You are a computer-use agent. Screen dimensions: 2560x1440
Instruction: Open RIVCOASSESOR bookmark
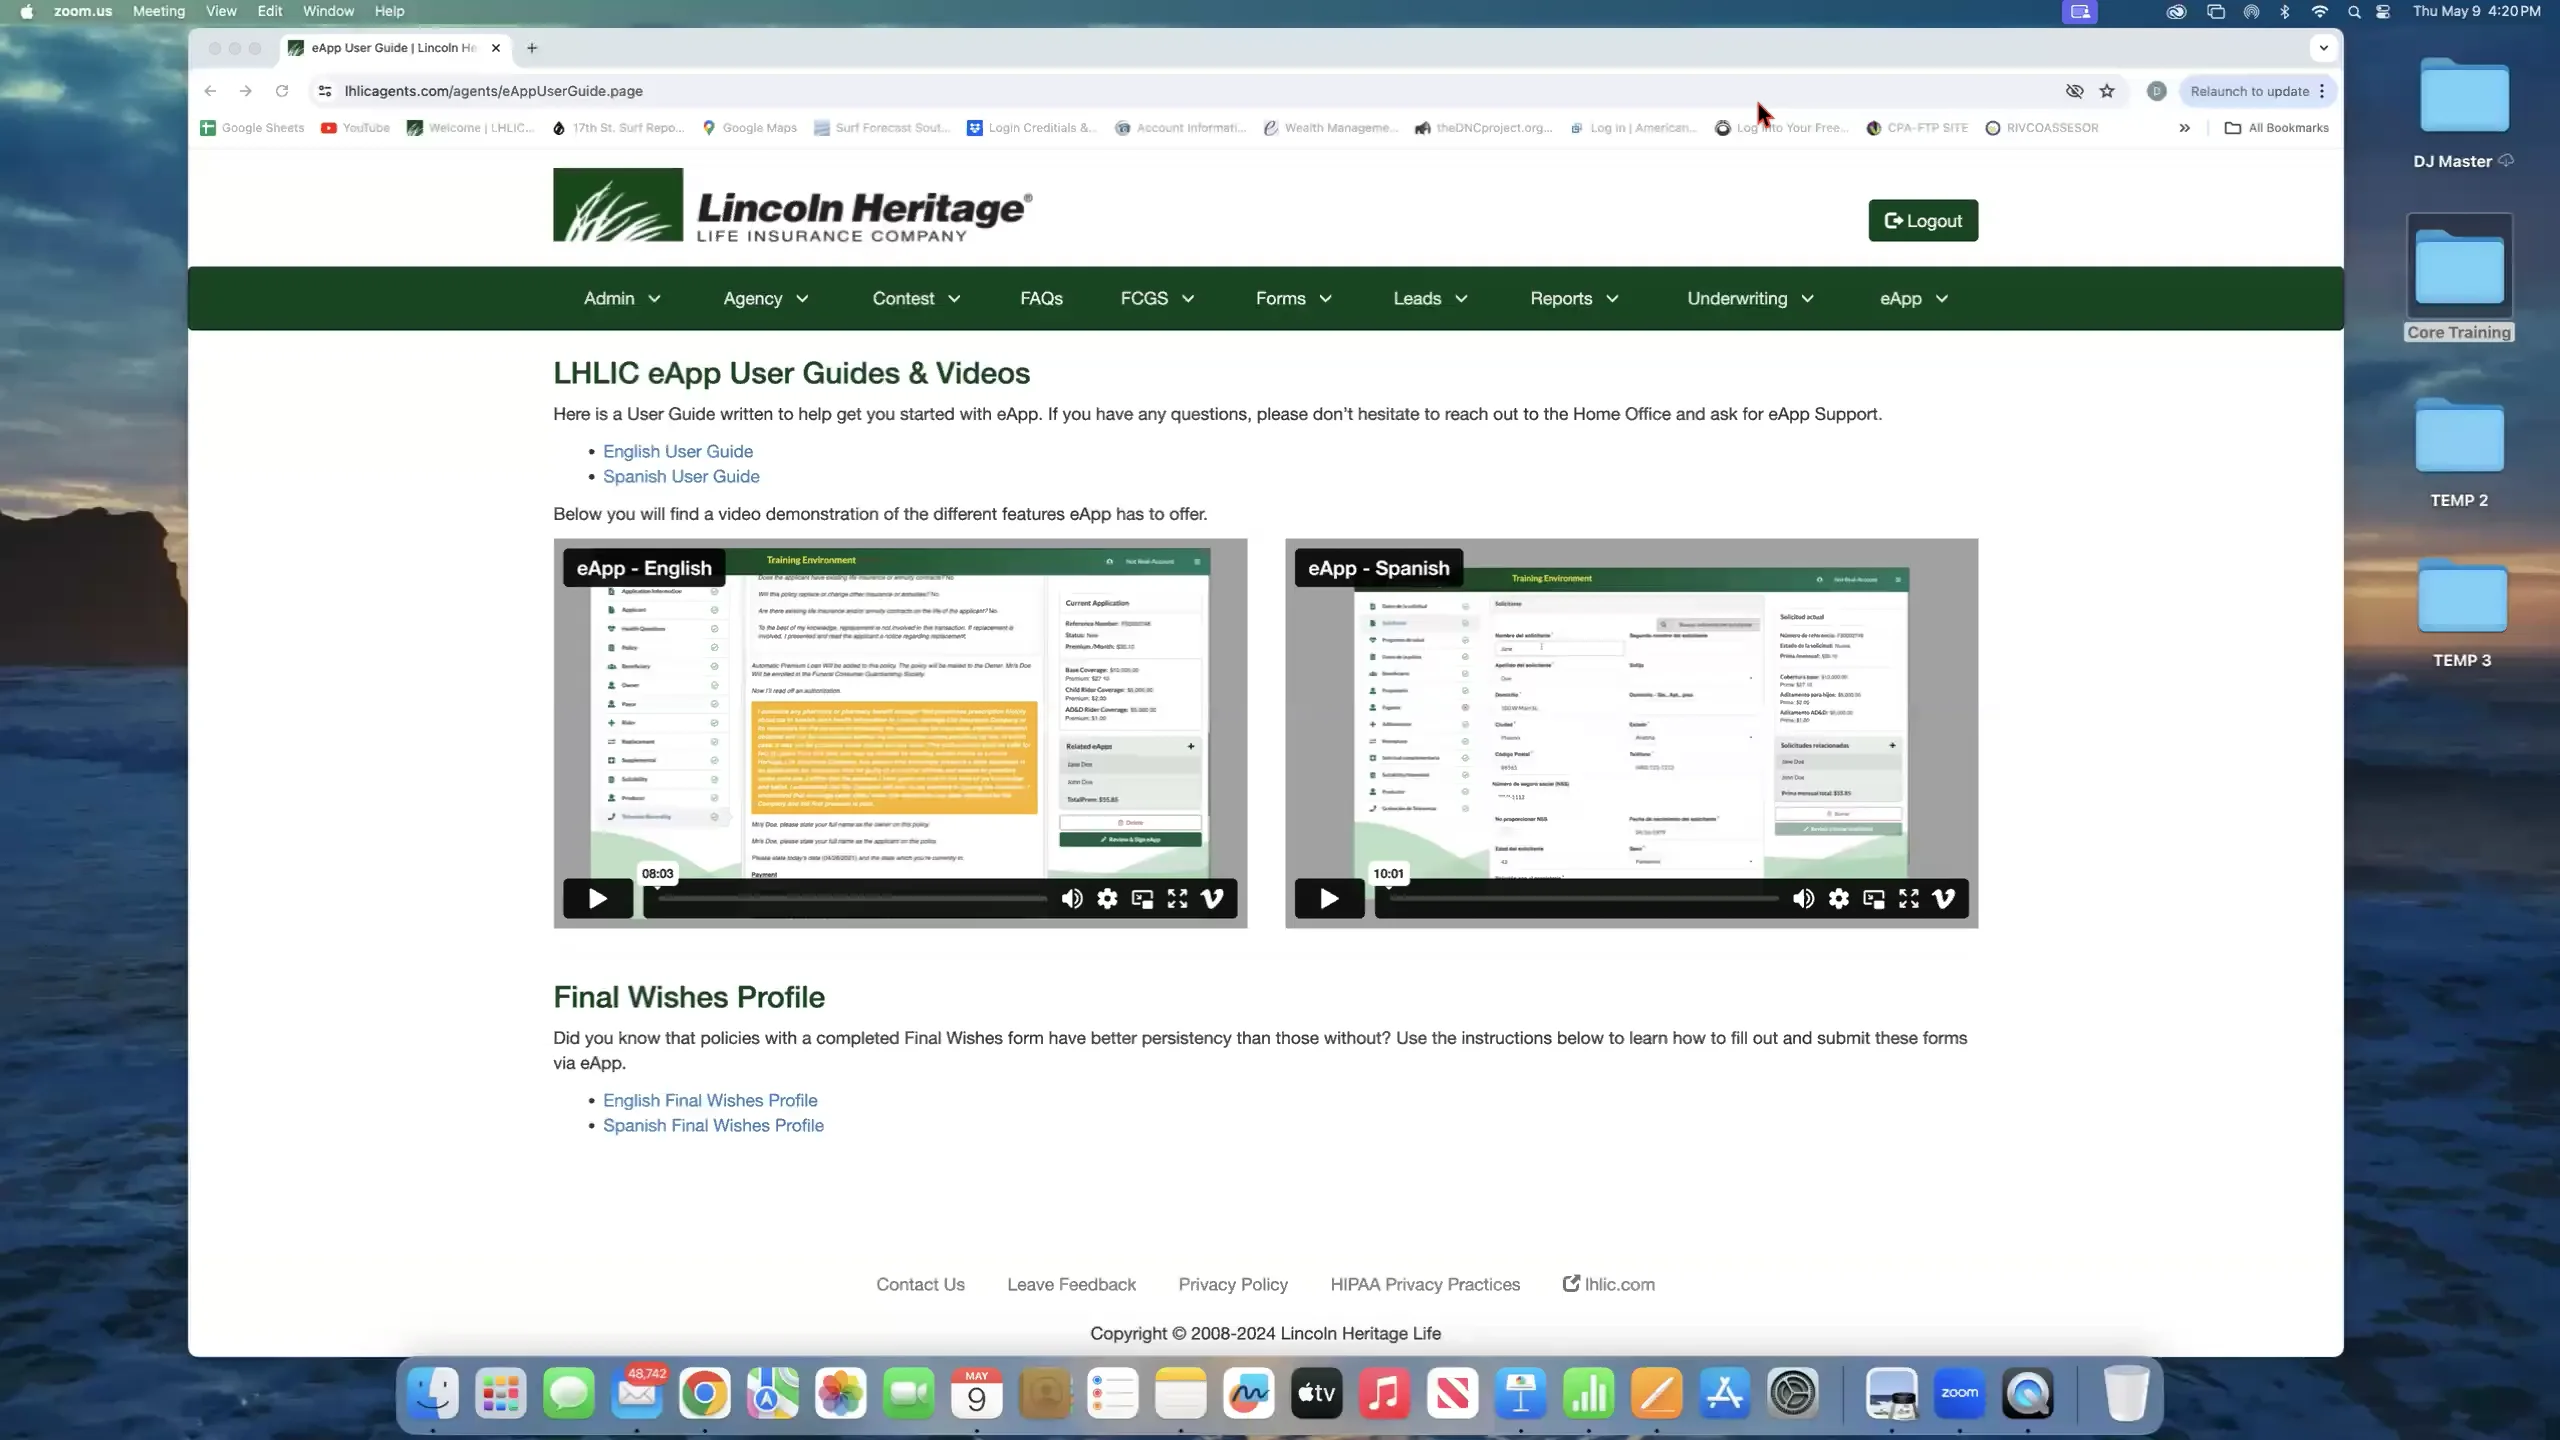2041,128
